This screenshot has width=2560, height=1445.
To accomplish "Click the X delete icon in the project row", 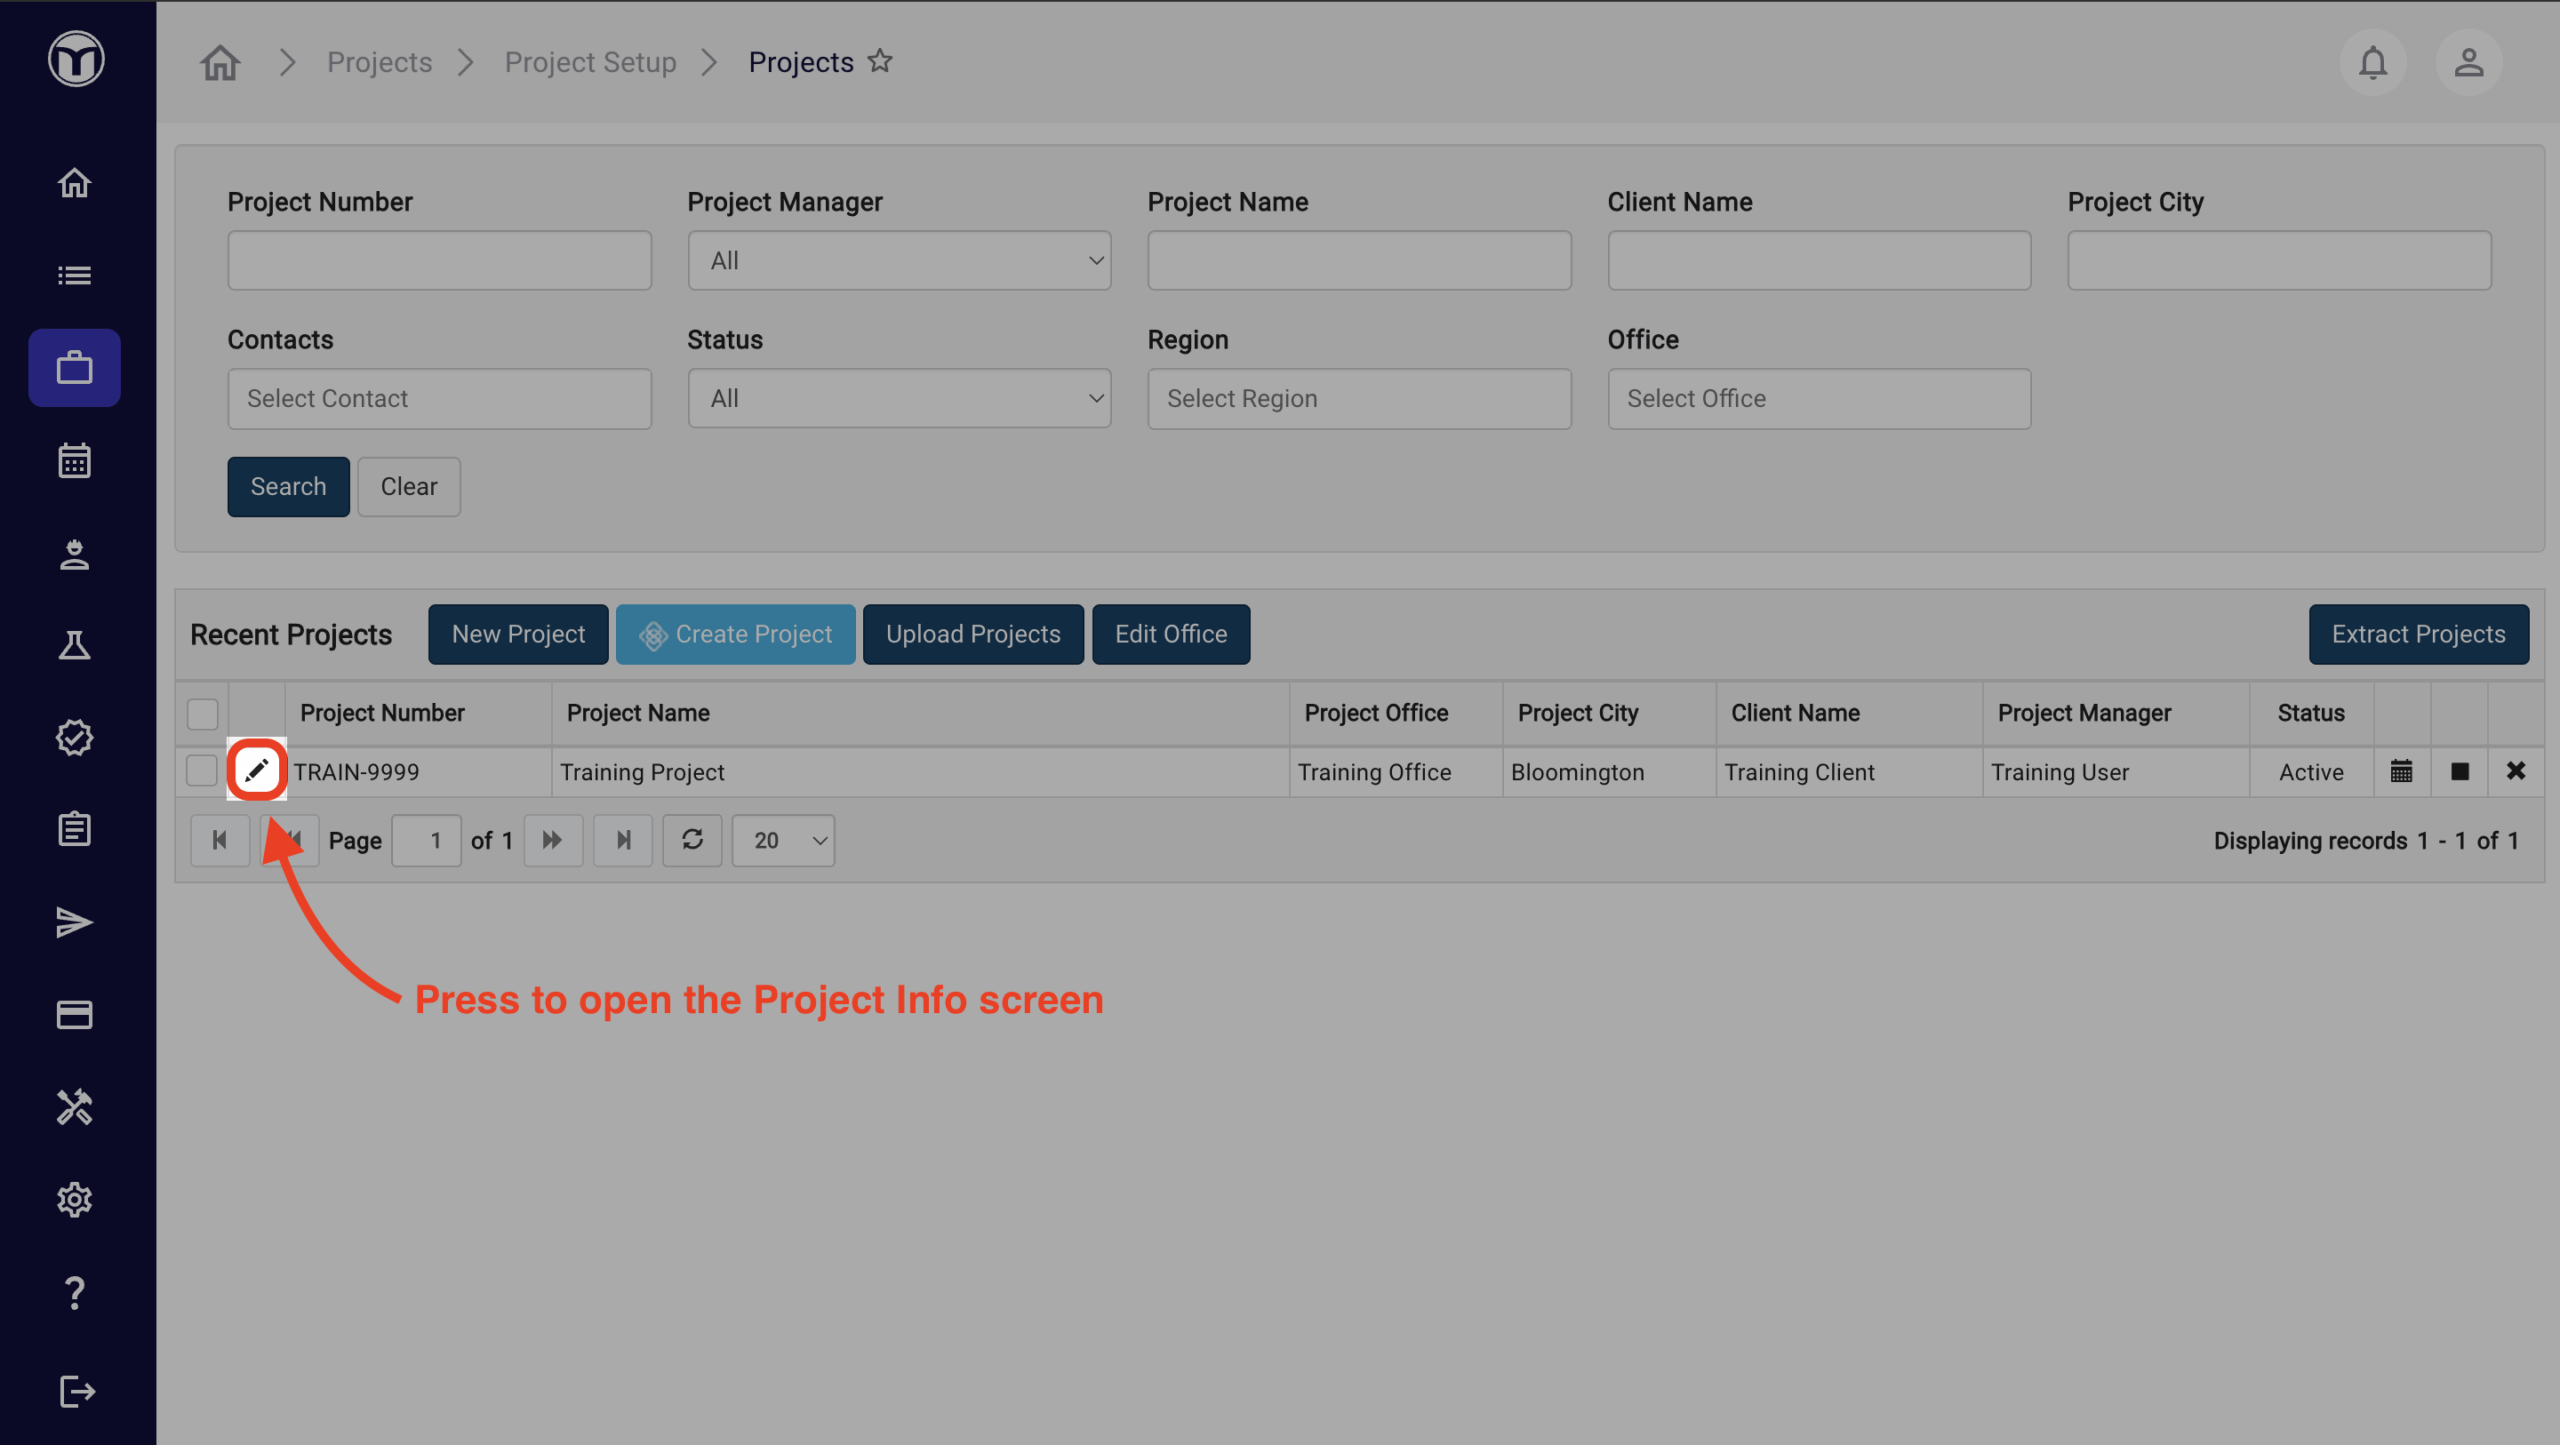I will pyautogui.click(x=2516, y=771).
